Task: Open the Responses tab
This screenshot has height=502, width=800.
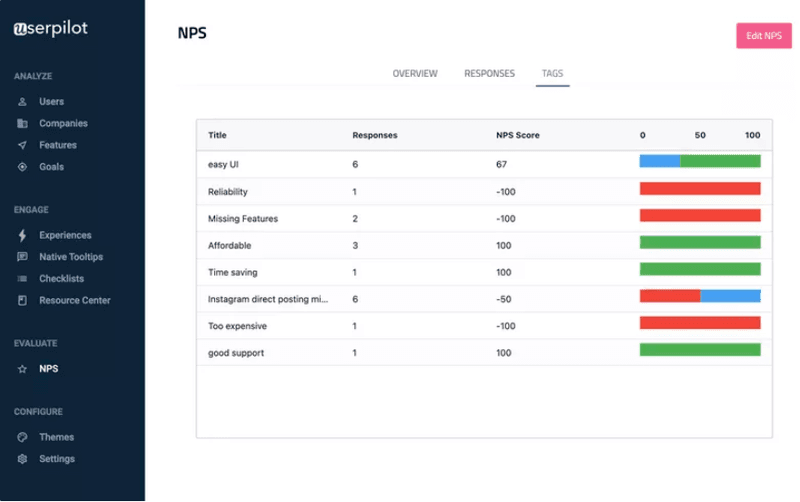Action: click(x=489, y=74)
